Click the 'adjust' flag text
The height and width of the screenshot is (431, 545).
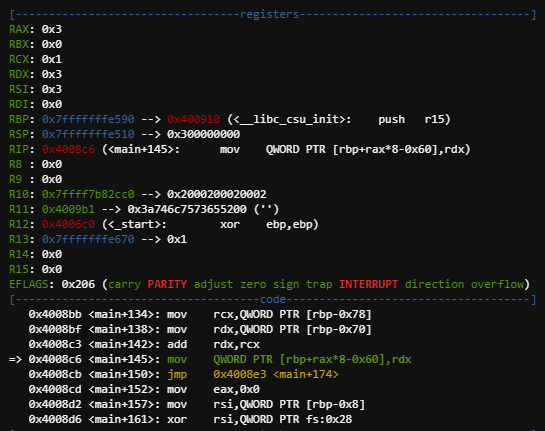[x=213, y=284]
